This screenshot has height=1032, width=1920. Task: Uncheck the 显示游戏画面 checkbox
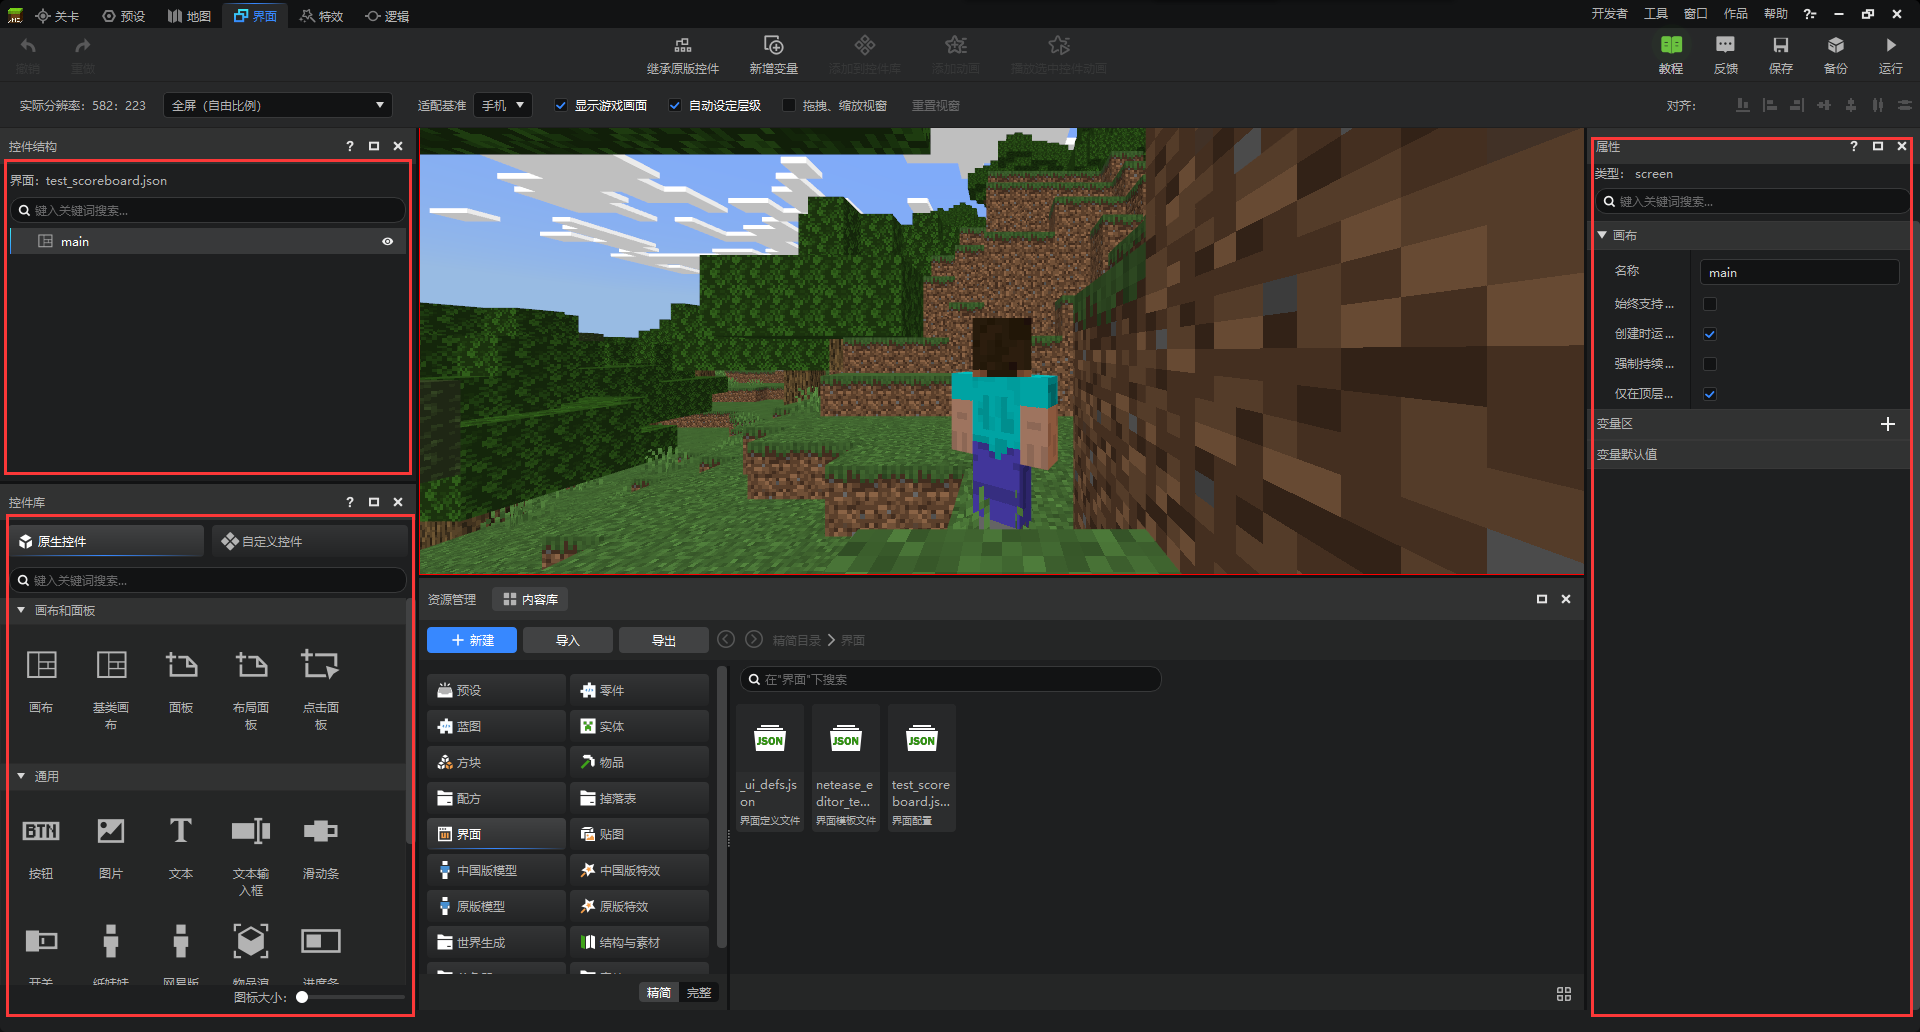561,105
